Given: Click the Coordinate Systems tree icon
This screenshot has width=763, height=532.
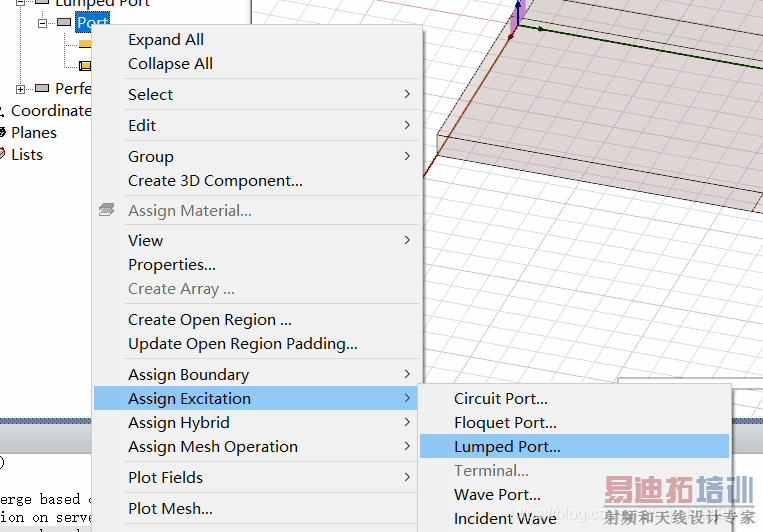Looking at the screenshot, I should 3,111.
